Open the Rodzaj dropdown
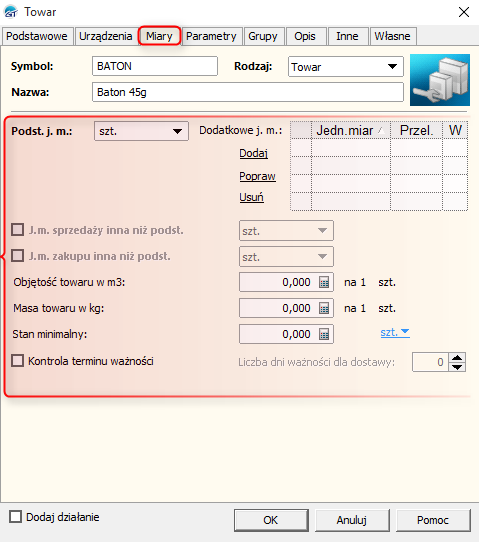The height and width of the screenshot is (542, 479). [x=392, y=67]
